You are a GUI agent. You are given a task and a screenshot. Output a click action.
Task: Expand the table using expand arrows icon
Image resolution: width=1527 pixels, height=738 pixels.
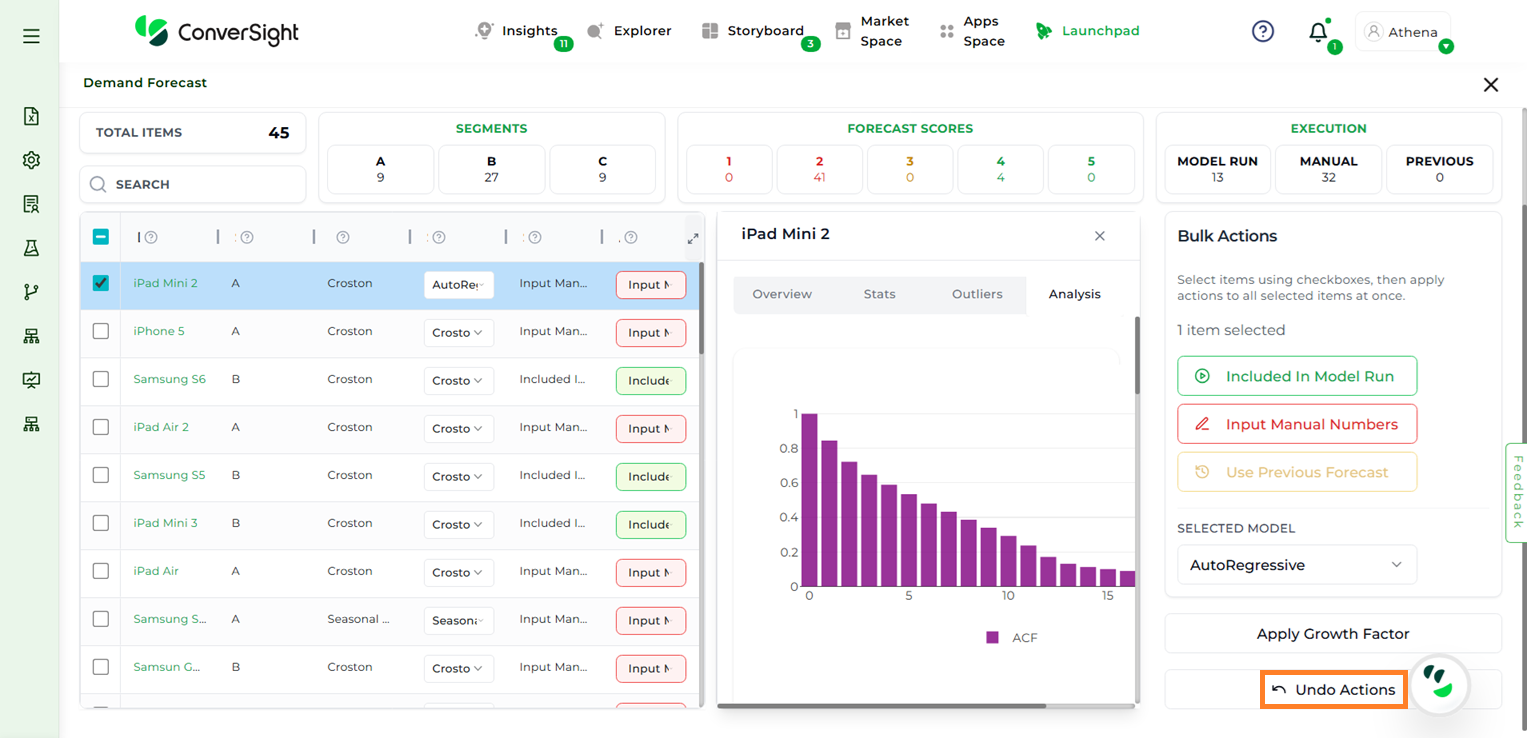point(693,238)
